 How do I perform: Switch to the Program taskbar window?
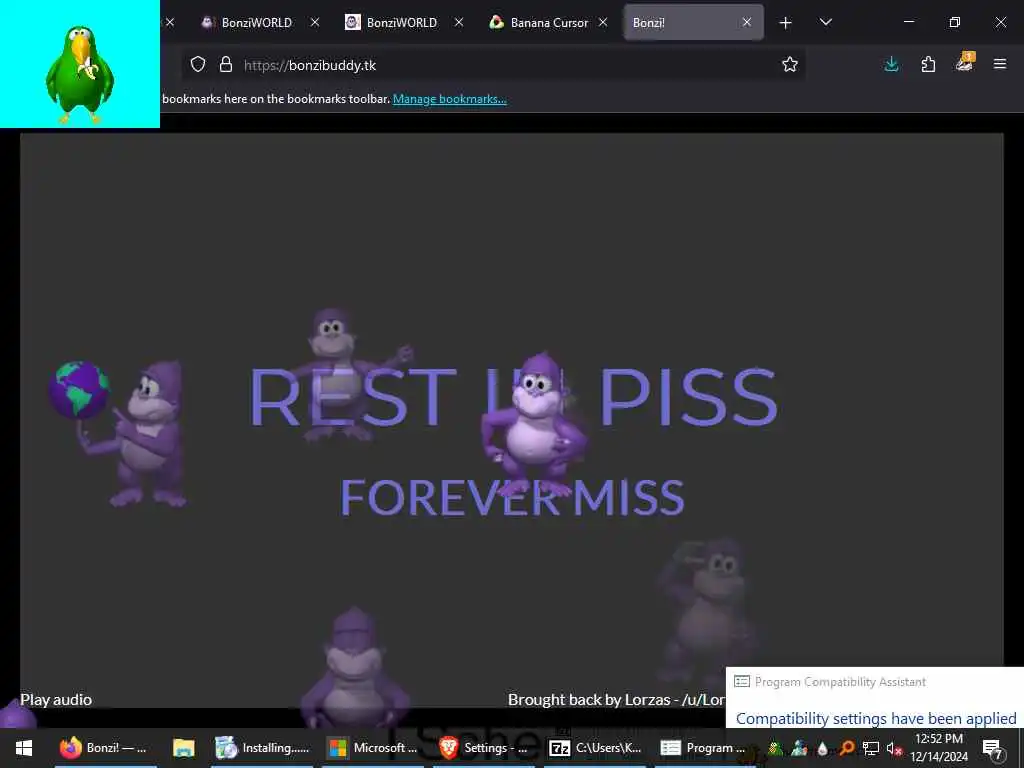click(704, 748)
